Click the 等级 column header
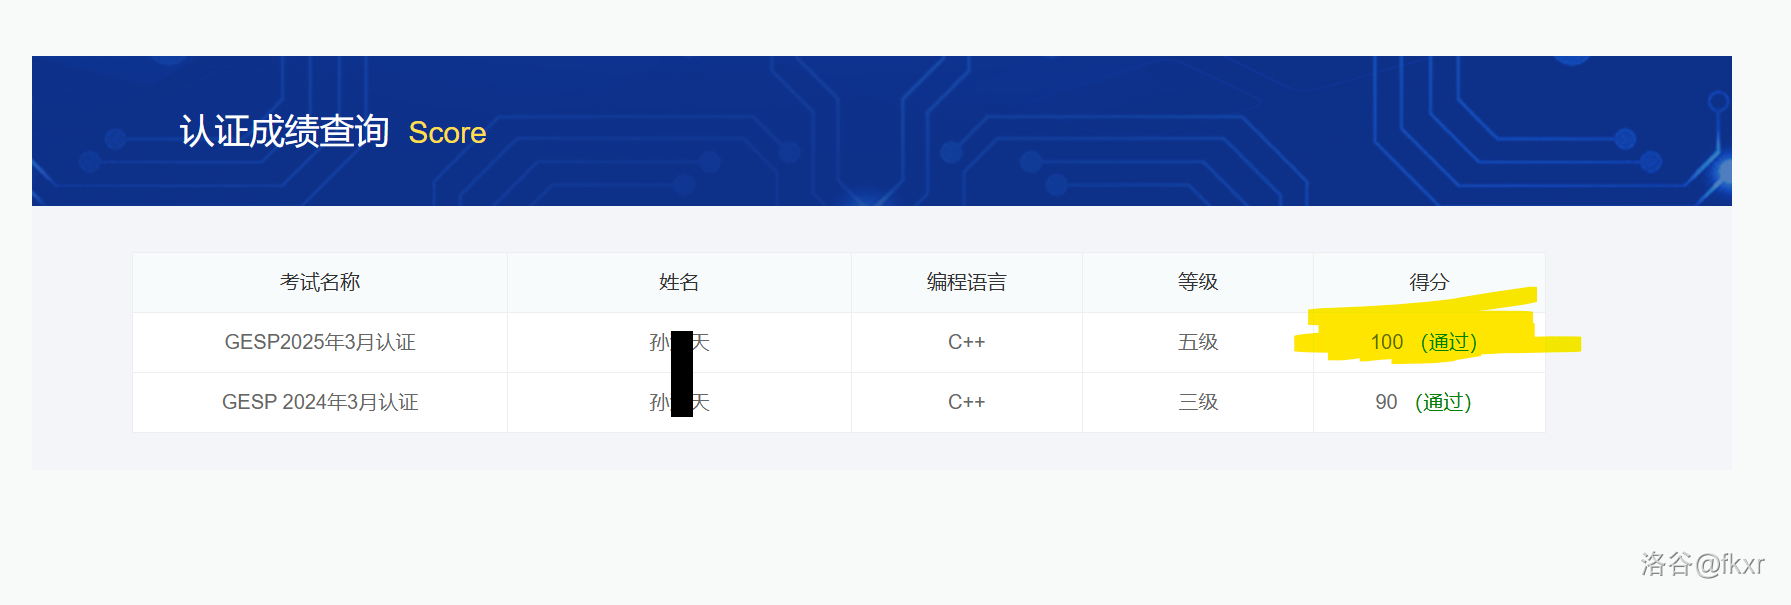 coord(1198,282)
